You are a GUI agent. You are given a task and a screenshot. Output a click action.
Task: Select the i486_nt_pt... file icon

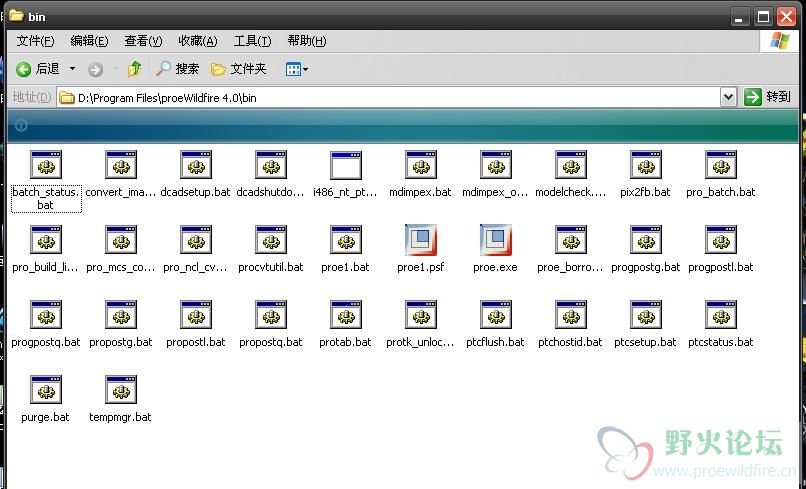pyautogui.click(x=346, y=165)
